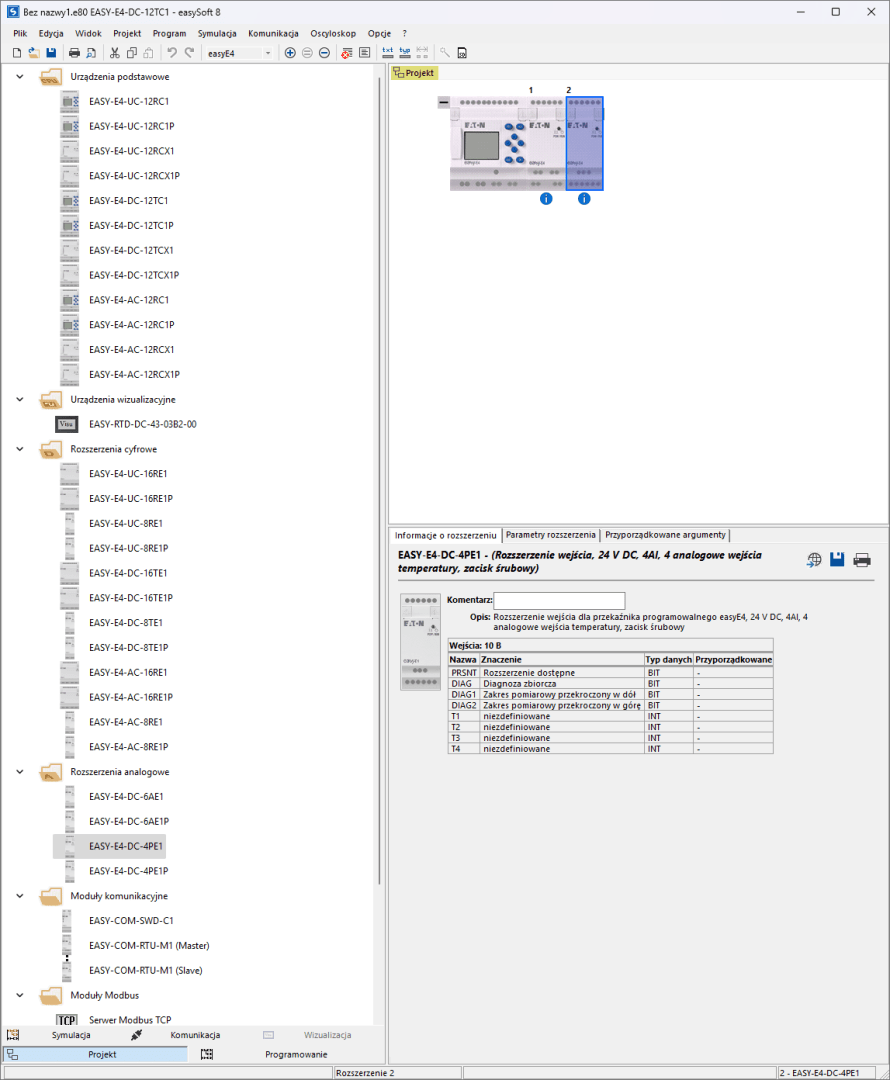Click the Save diskette icon in the toolbar
890x1080 pixels.
[x=51, y=52]
